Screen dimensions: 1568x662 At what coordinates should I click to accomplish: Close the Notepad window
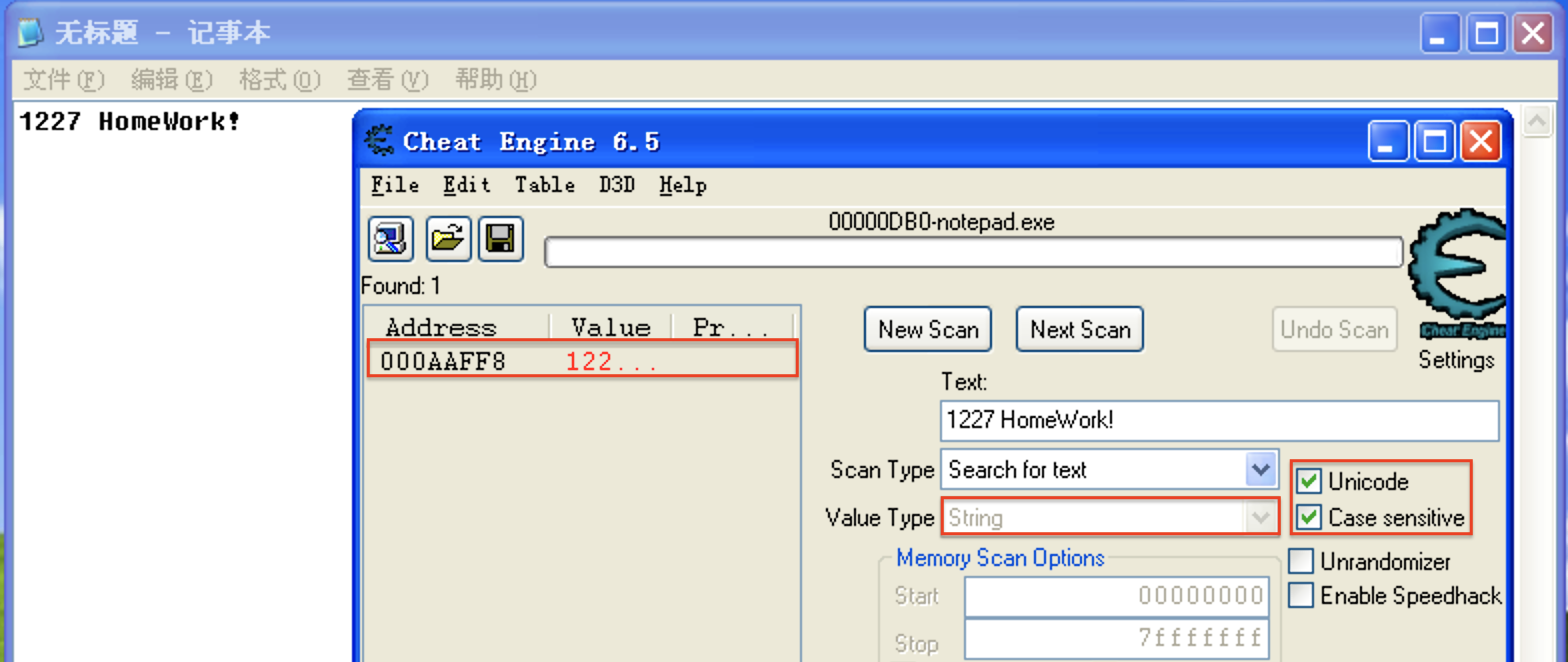click(1533, 34)
